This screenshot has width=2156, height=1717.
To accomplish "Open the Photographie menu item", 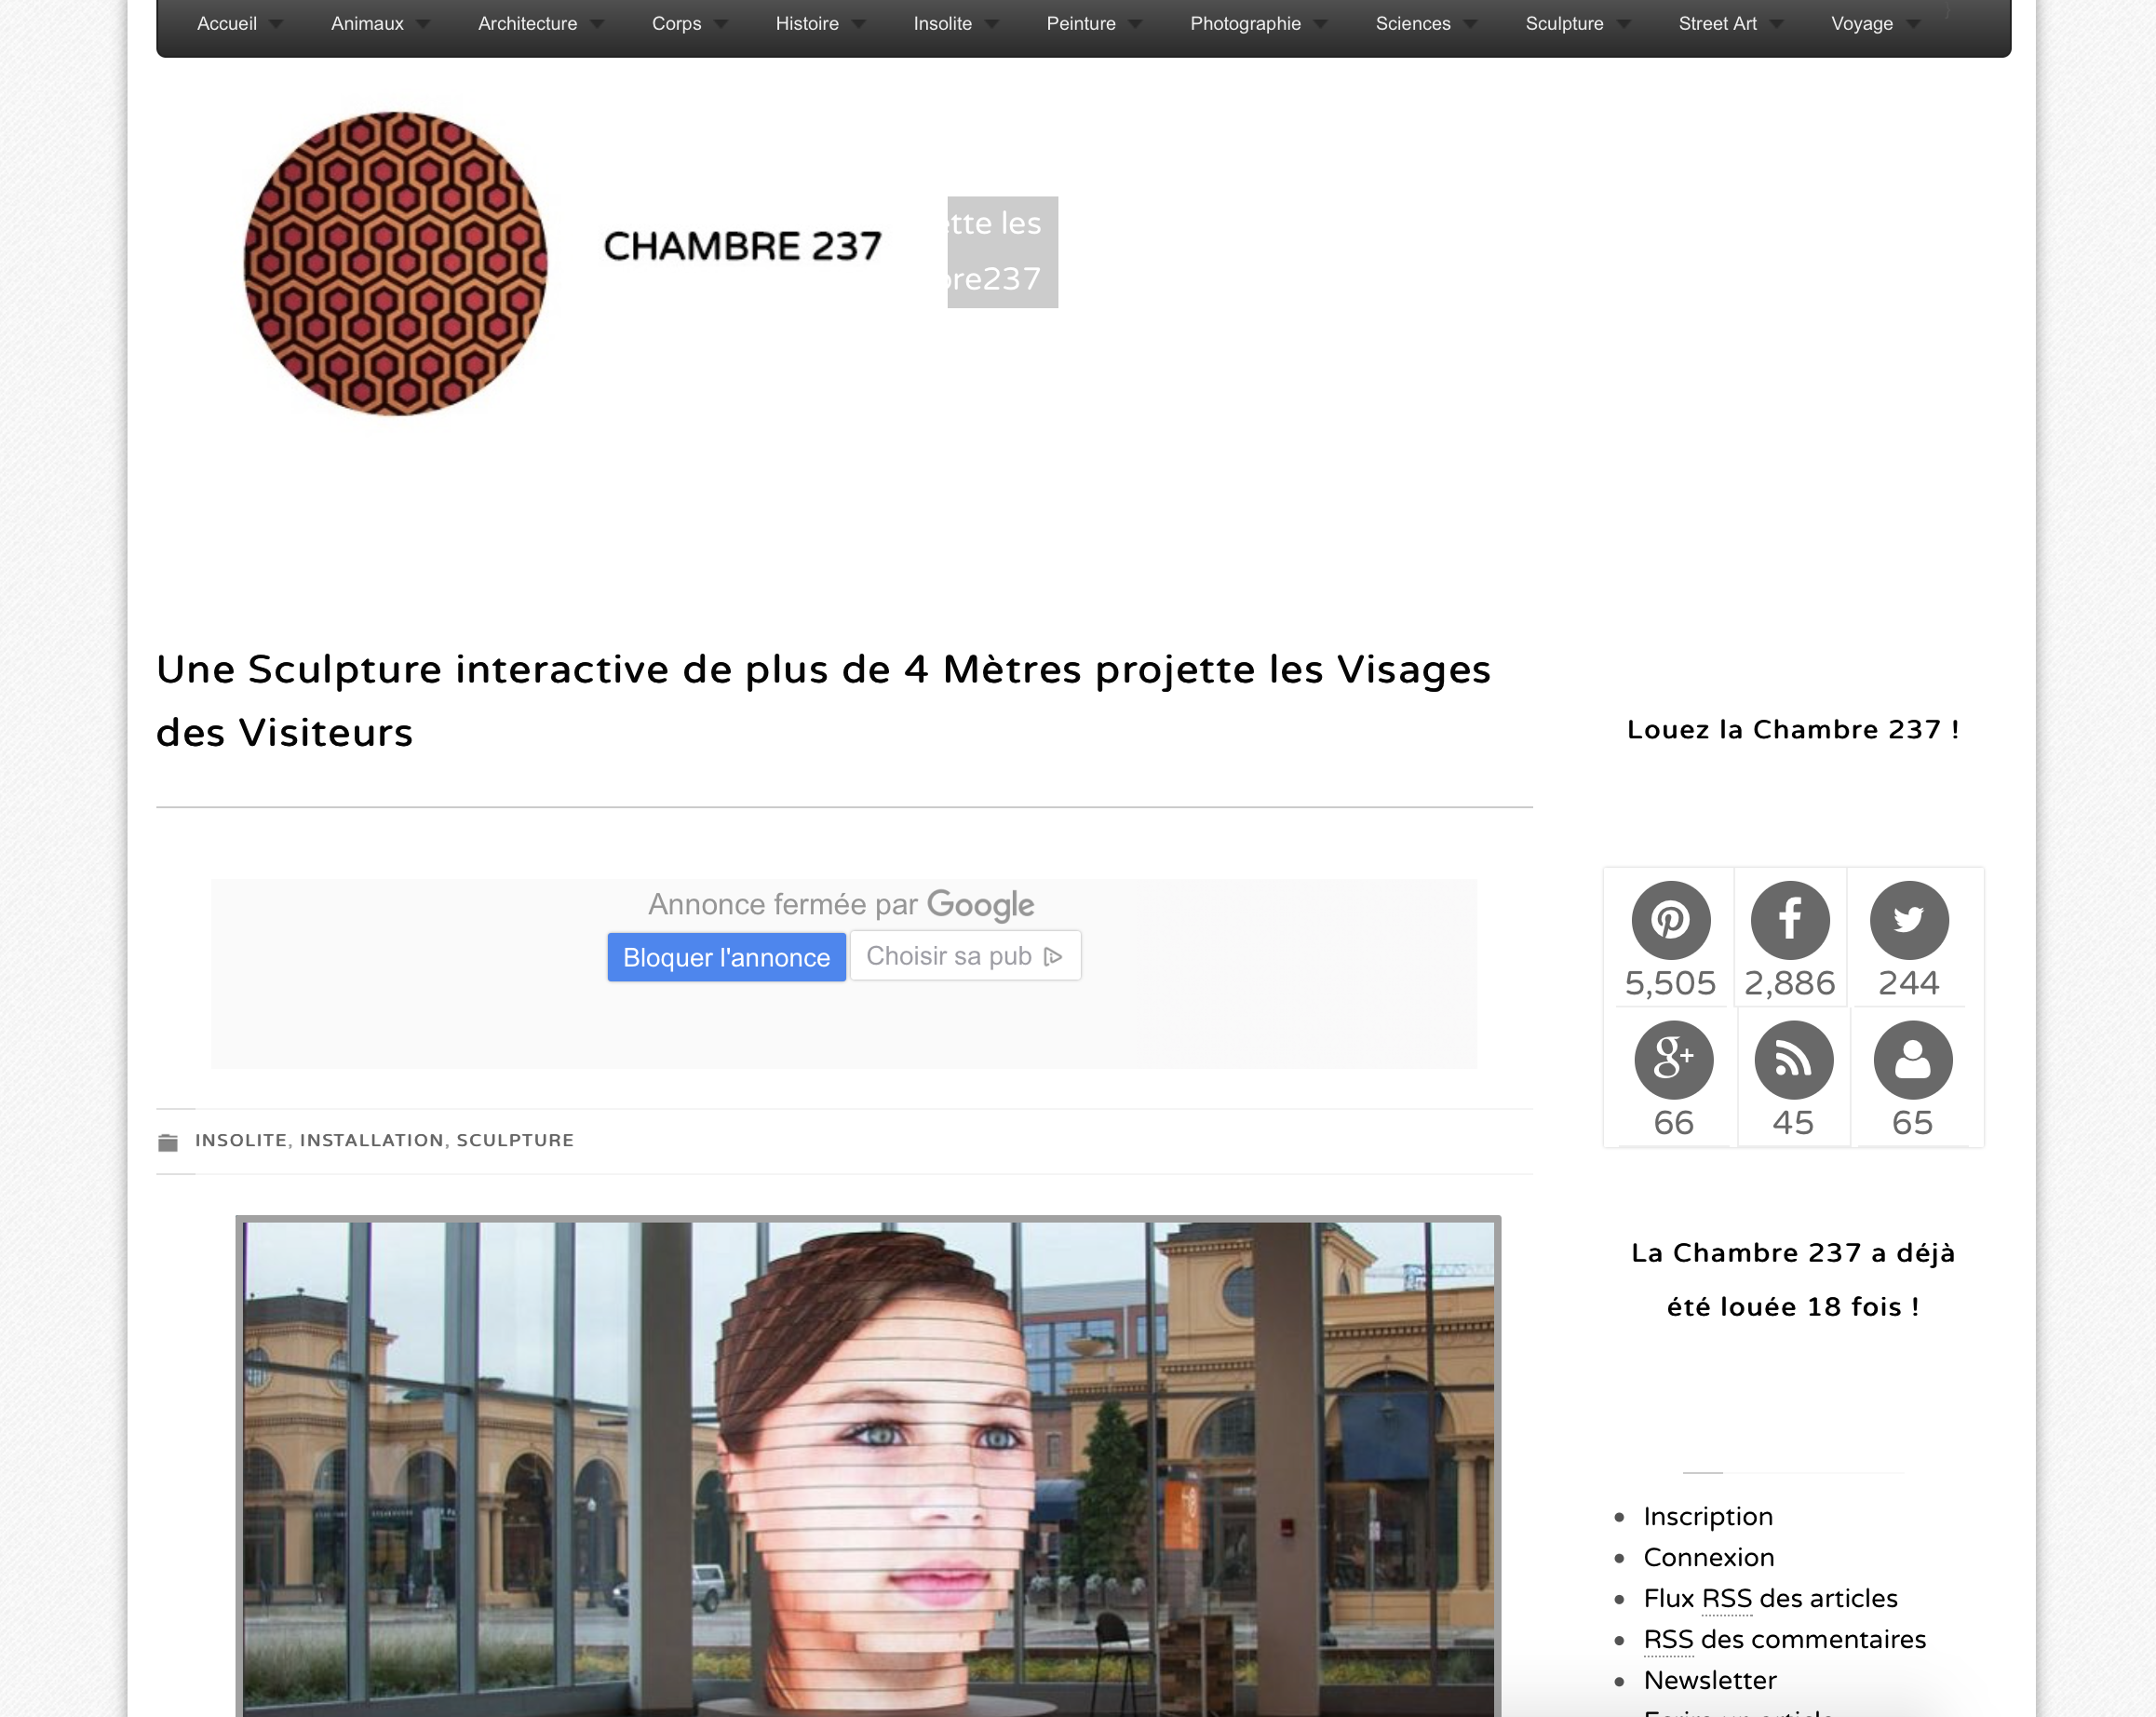I will click(x=1245, y=23).
